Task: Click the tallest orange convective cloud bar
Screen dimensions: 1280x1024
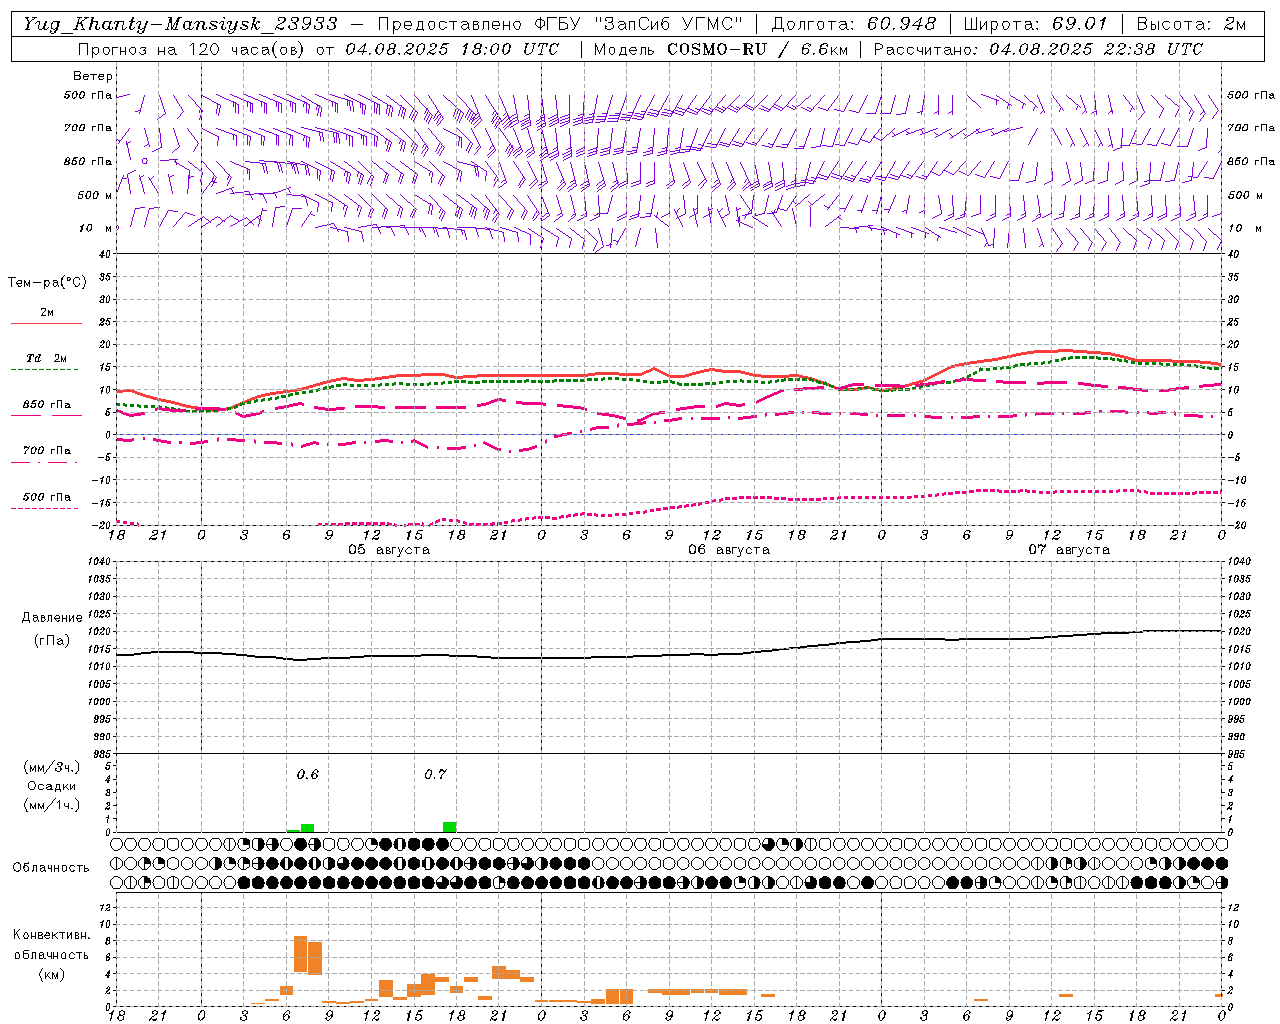Action: coord(300,954)
